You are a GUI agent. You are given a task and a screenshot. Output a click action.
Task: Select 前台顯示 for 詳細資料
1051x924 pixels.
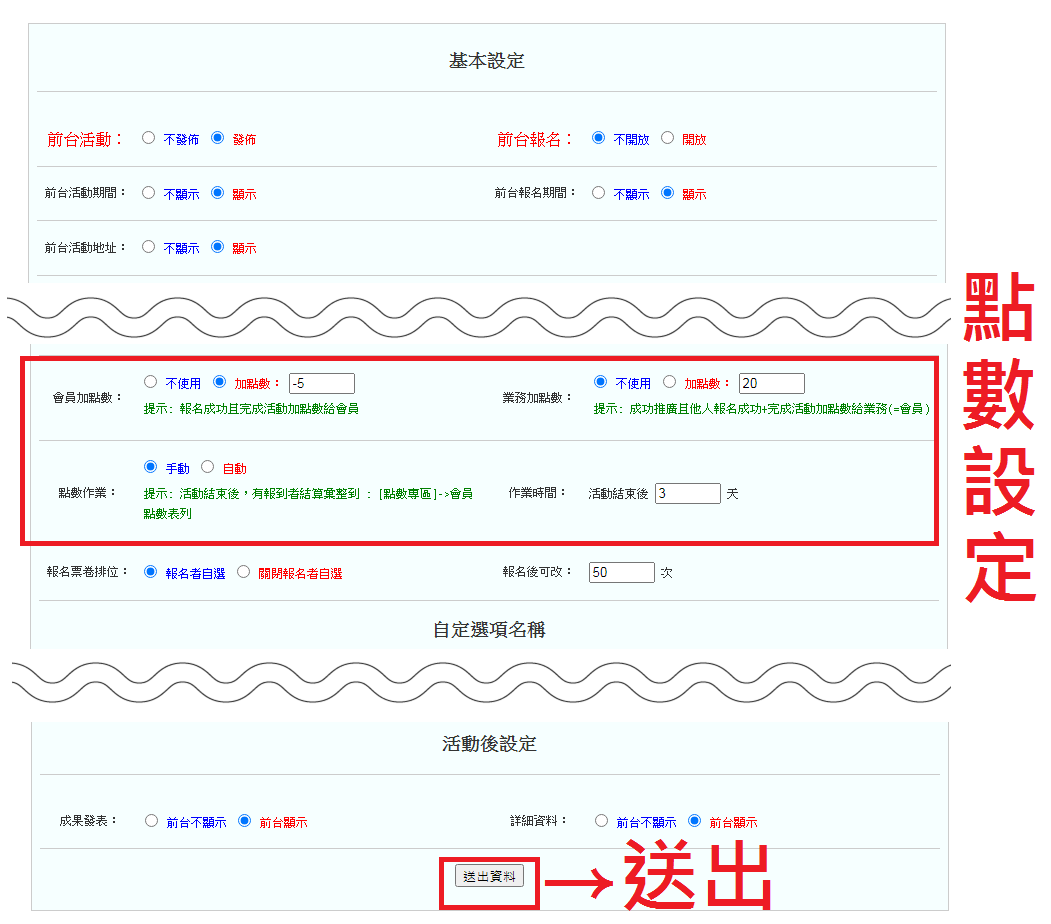pyautogui.click(x=695, y=821)
